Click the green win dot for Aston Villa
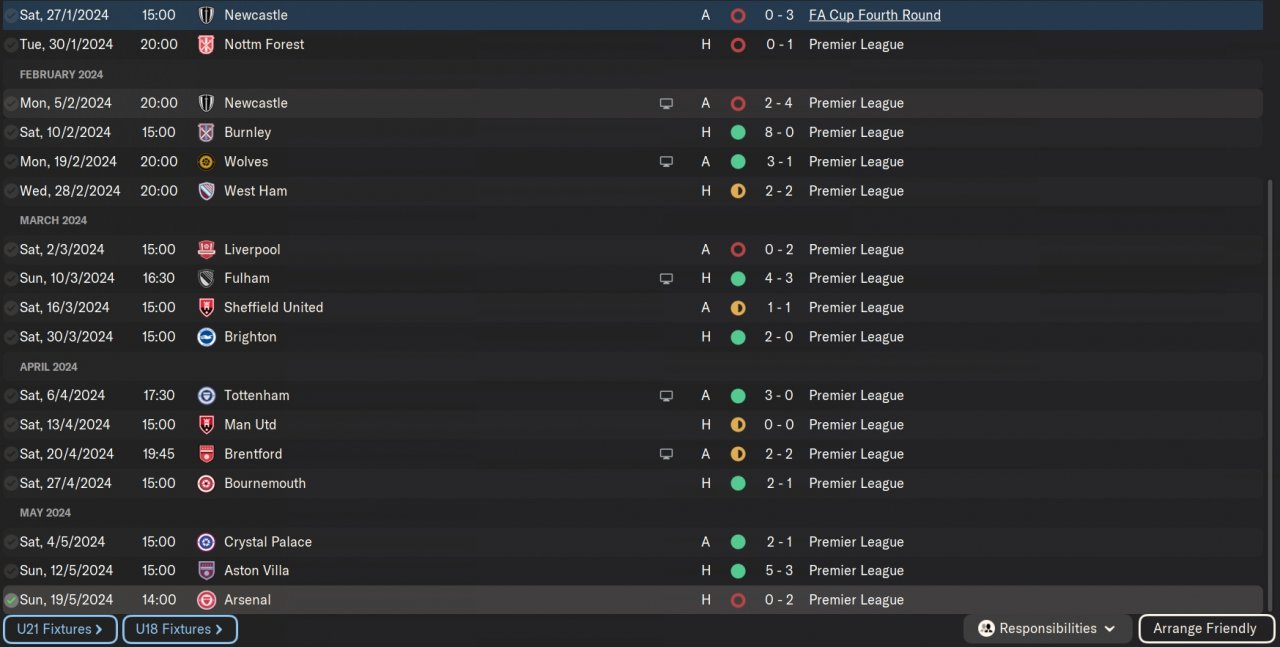1280x647 pixels. click(x=738, y=571)
